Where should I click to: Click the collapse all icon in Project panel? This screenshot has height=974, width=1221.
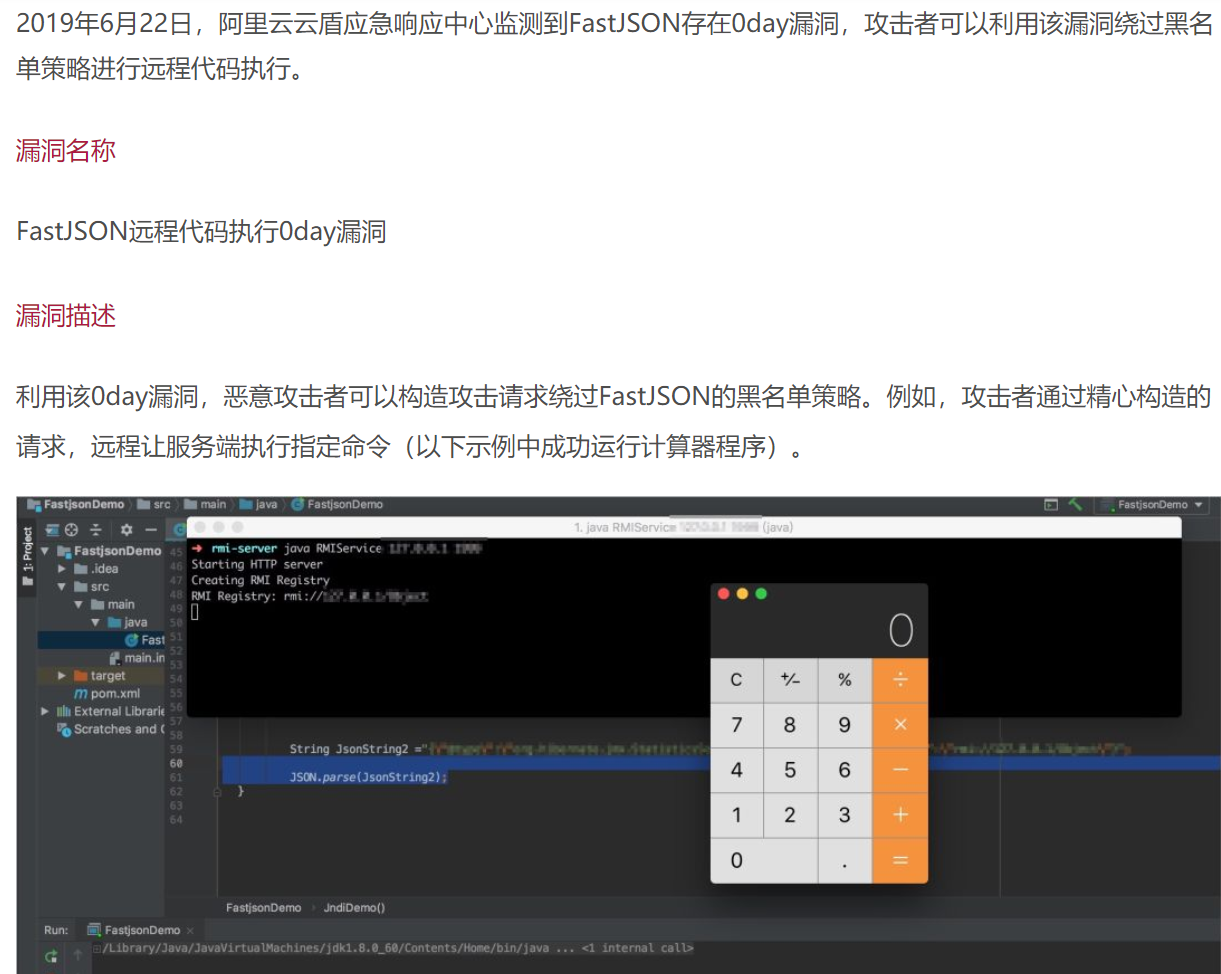pyautogui.click(x=96, y=529)
